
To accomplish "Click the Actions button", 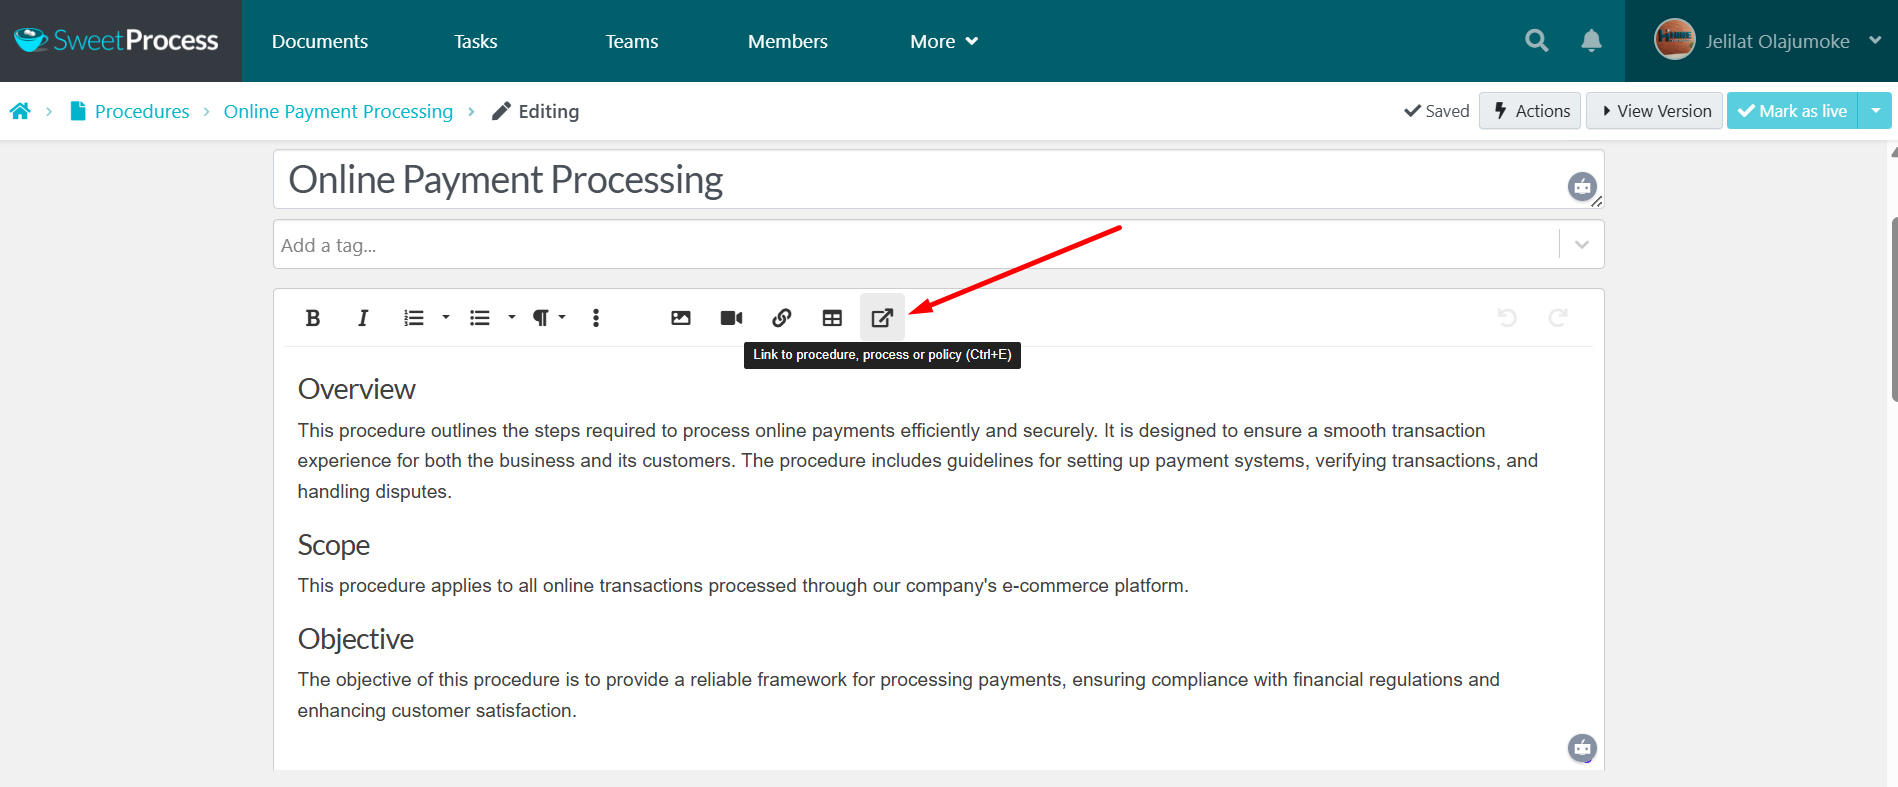I will 1530,111.
